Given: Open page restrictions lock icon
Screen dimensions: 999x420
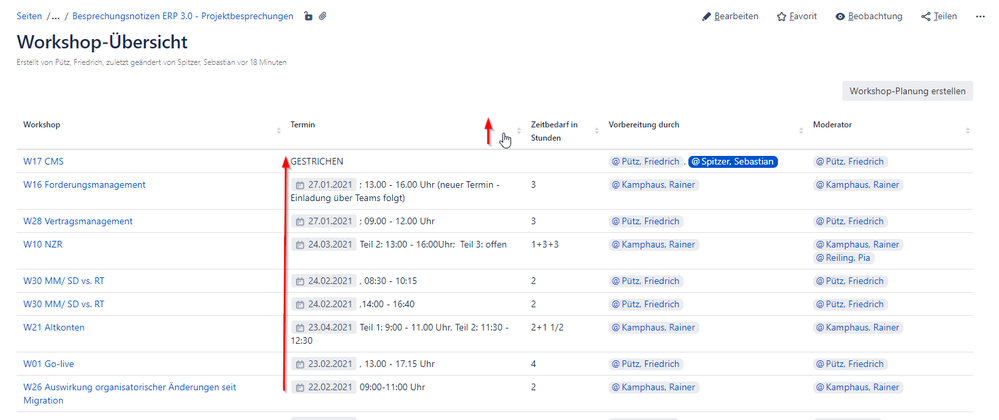Looking at the screenshot, I should (308, 17).
